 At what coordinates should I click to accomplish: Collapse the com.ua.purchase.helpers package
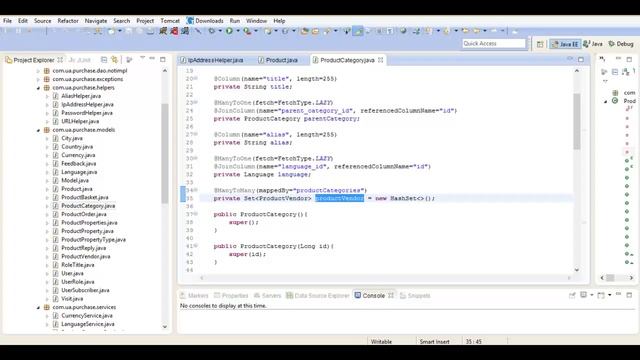(x=38, y=88)
